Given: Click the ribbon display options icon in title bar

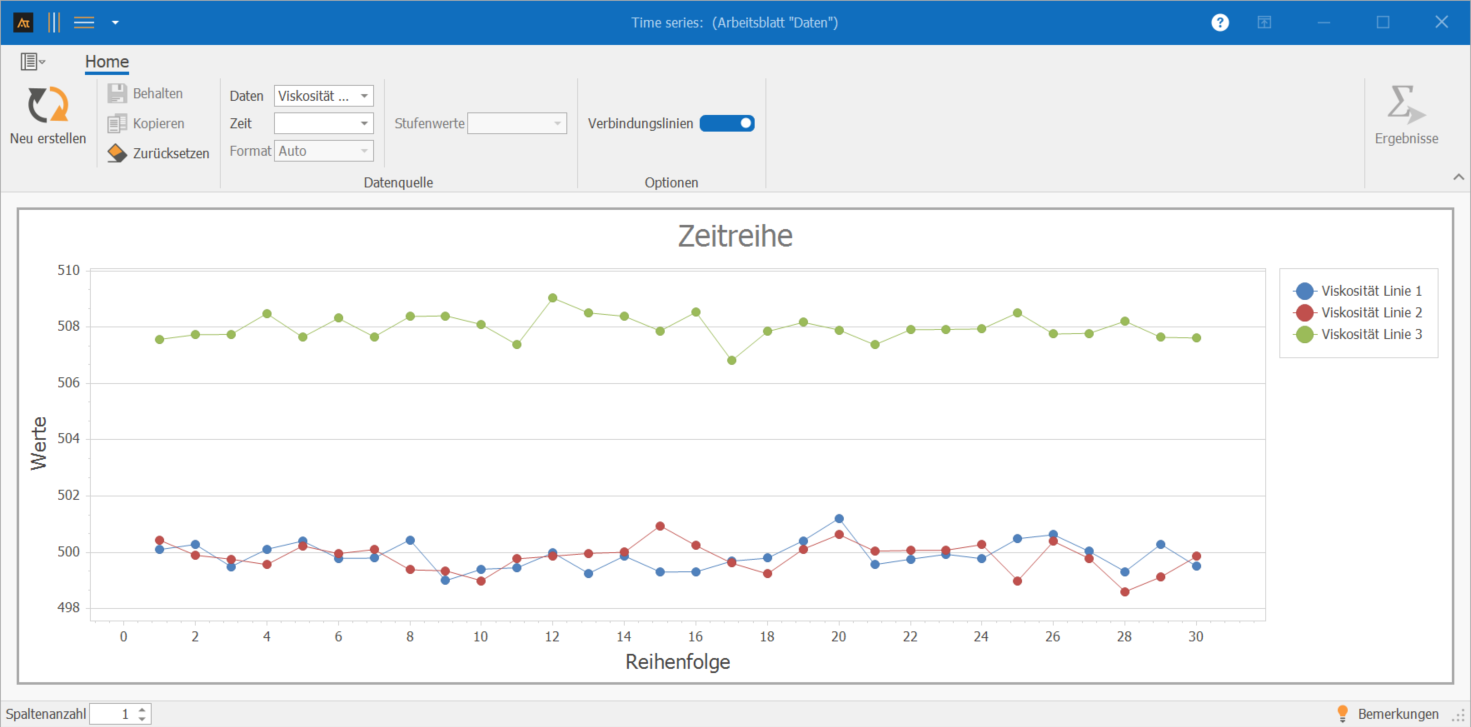Looking at the screenshot, I should point(1264,22).
